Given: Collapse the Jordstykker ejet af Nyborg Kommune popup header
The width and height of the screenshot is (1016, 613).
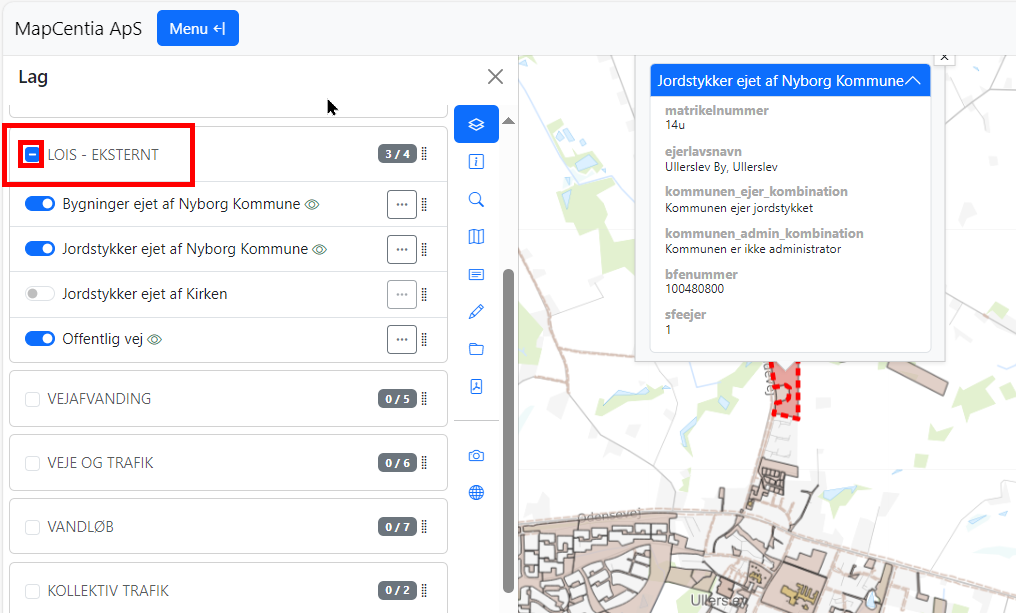Looking at the screenshot, I should 912,81.
